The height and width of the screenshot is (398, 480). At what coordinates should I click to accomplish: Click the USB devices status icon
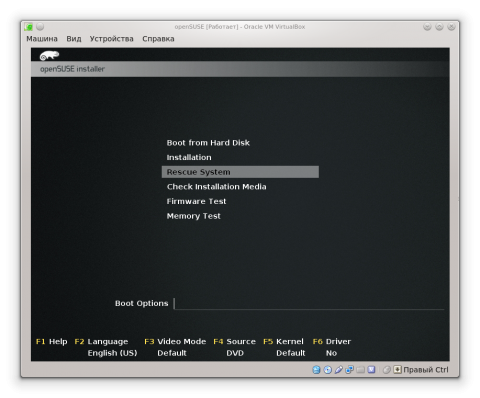(x=338, y=369)
